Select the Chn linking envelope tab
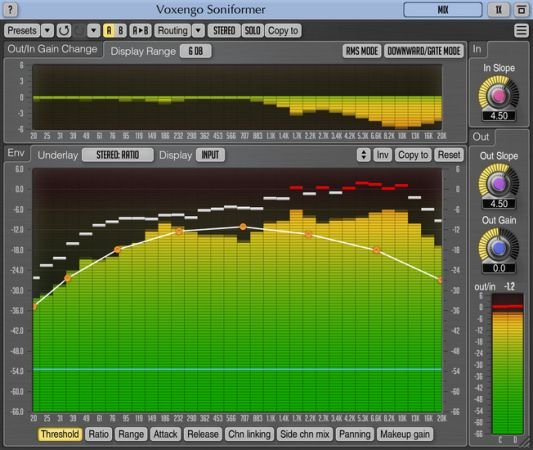533x450 pixels. (249, 434)
